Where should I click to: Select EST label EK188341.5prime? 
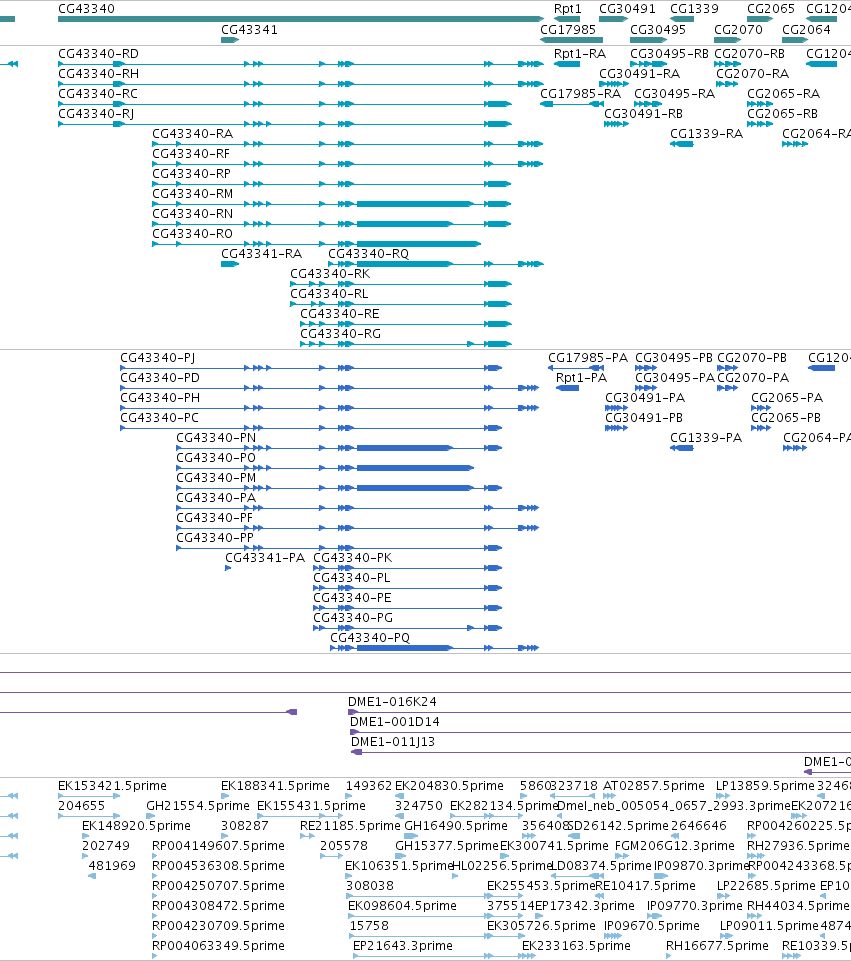pos(275,786)
